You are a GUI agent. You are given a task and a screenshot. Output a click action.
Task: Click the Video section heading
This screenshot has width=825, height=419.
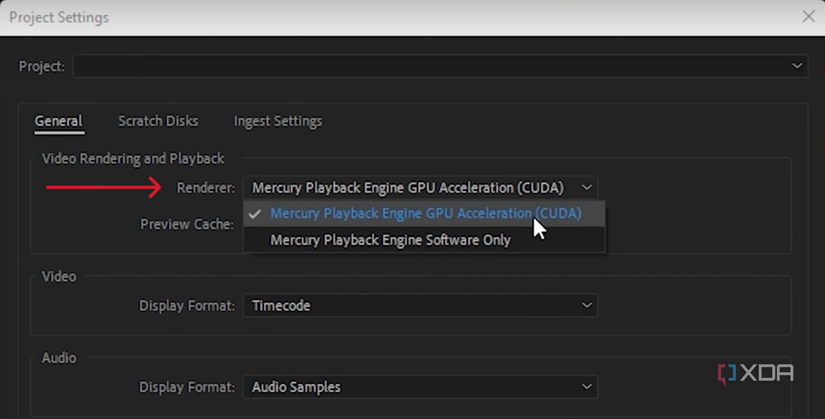(59, 276)
